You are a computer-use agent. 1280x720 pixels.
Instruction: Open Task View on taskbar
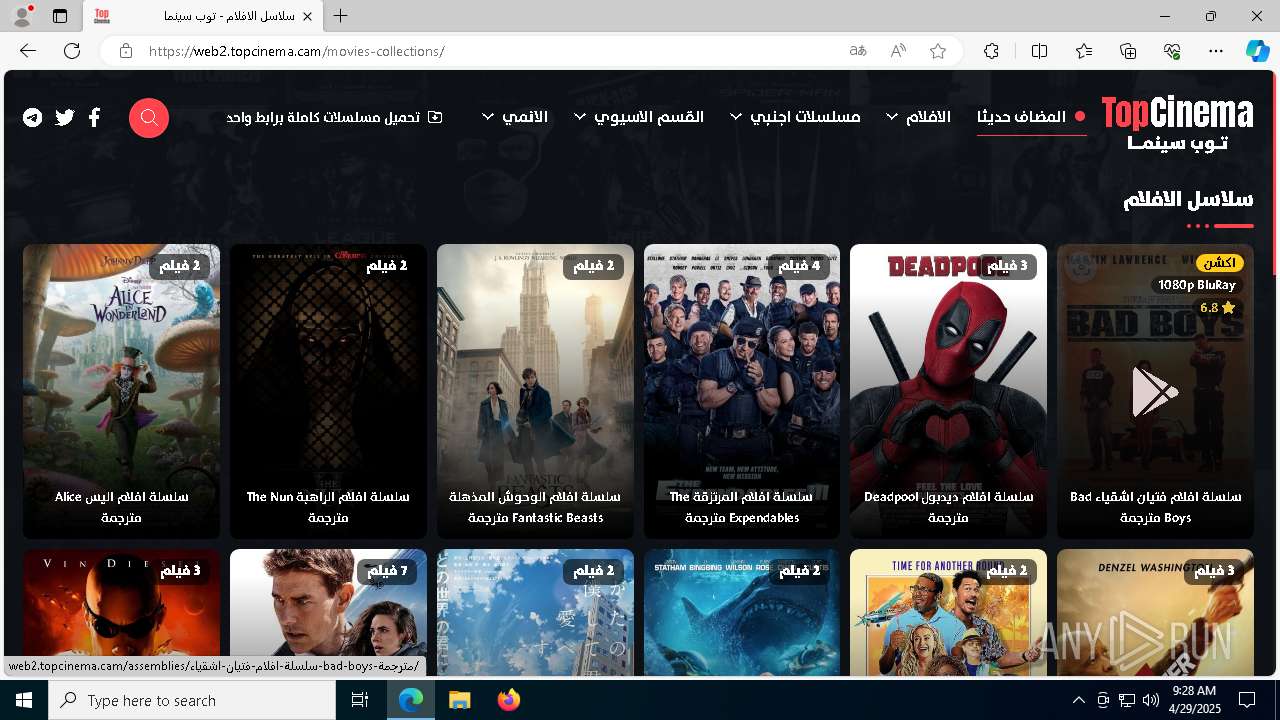point(360,700)
